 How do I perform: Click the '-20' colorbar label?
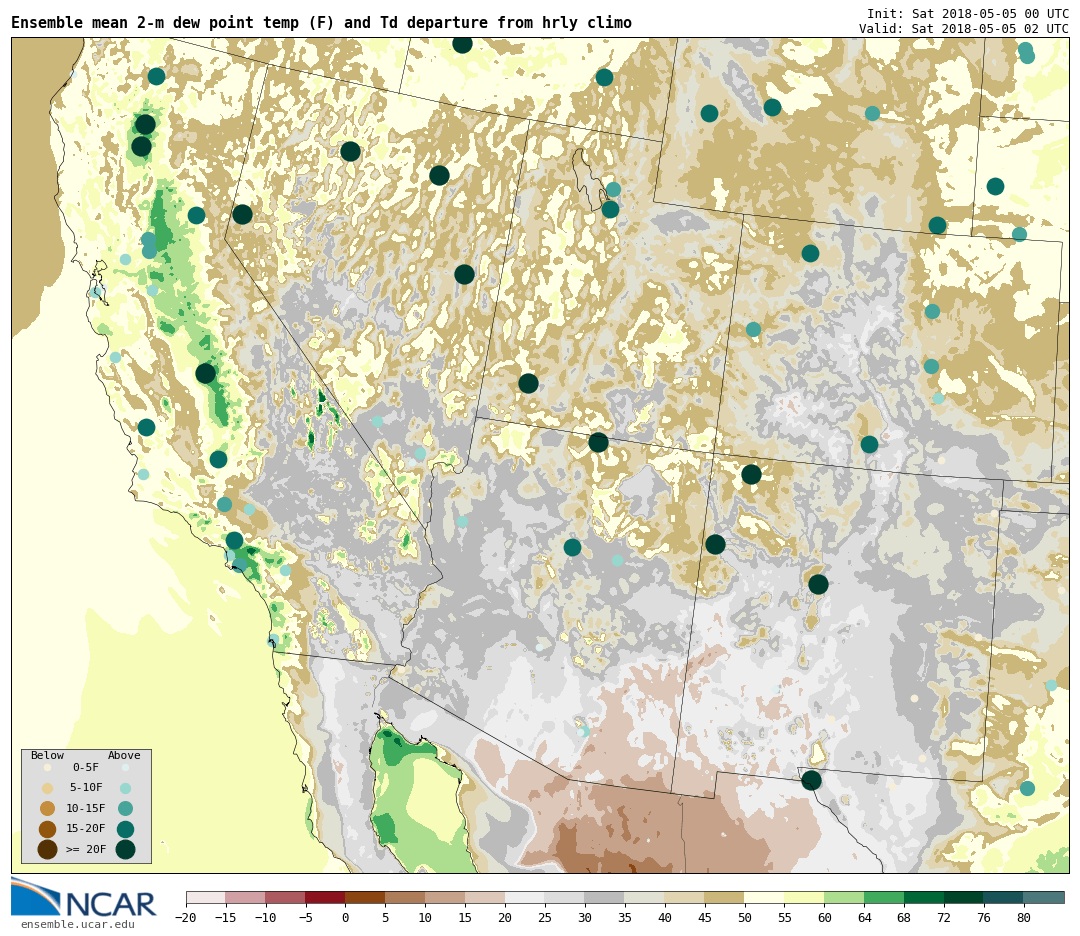186,918
